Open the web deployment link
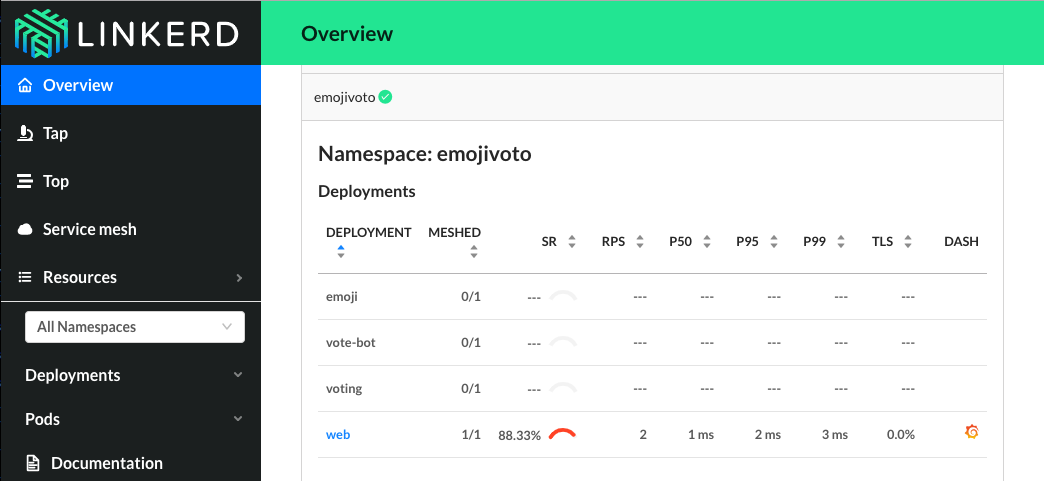1044x481 pixels. pos(338,435)
